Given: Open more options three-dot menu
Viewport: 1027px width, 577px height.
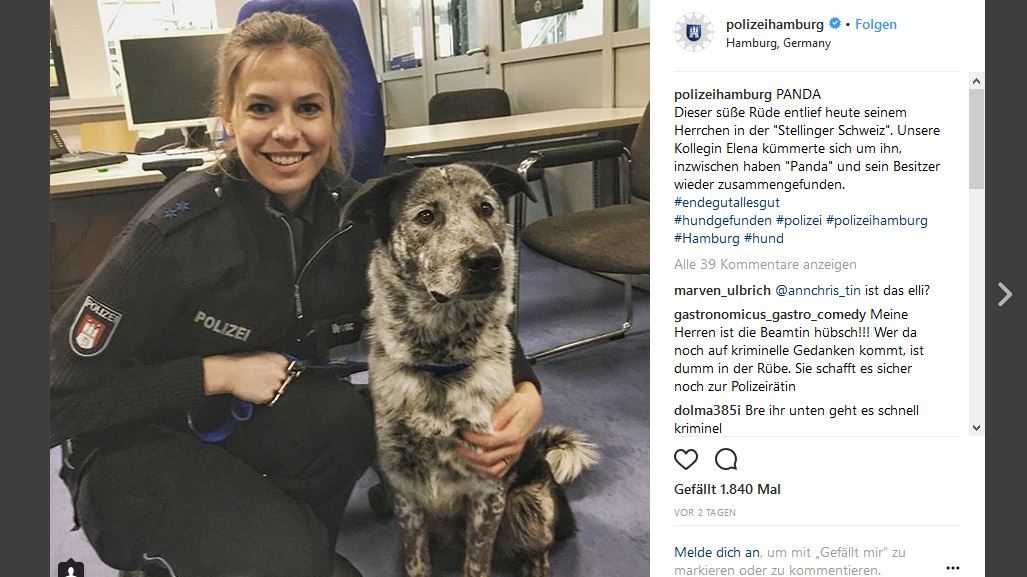Looking at the screenshot, I should (952, 567).
